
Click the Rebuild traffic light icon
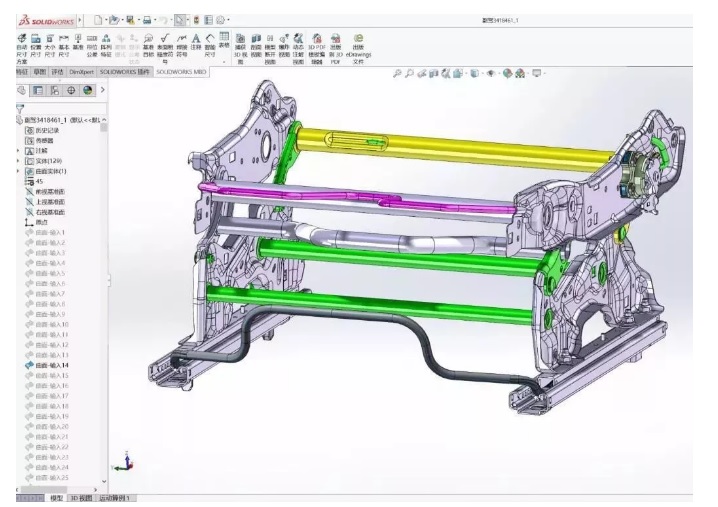(195, 20)
